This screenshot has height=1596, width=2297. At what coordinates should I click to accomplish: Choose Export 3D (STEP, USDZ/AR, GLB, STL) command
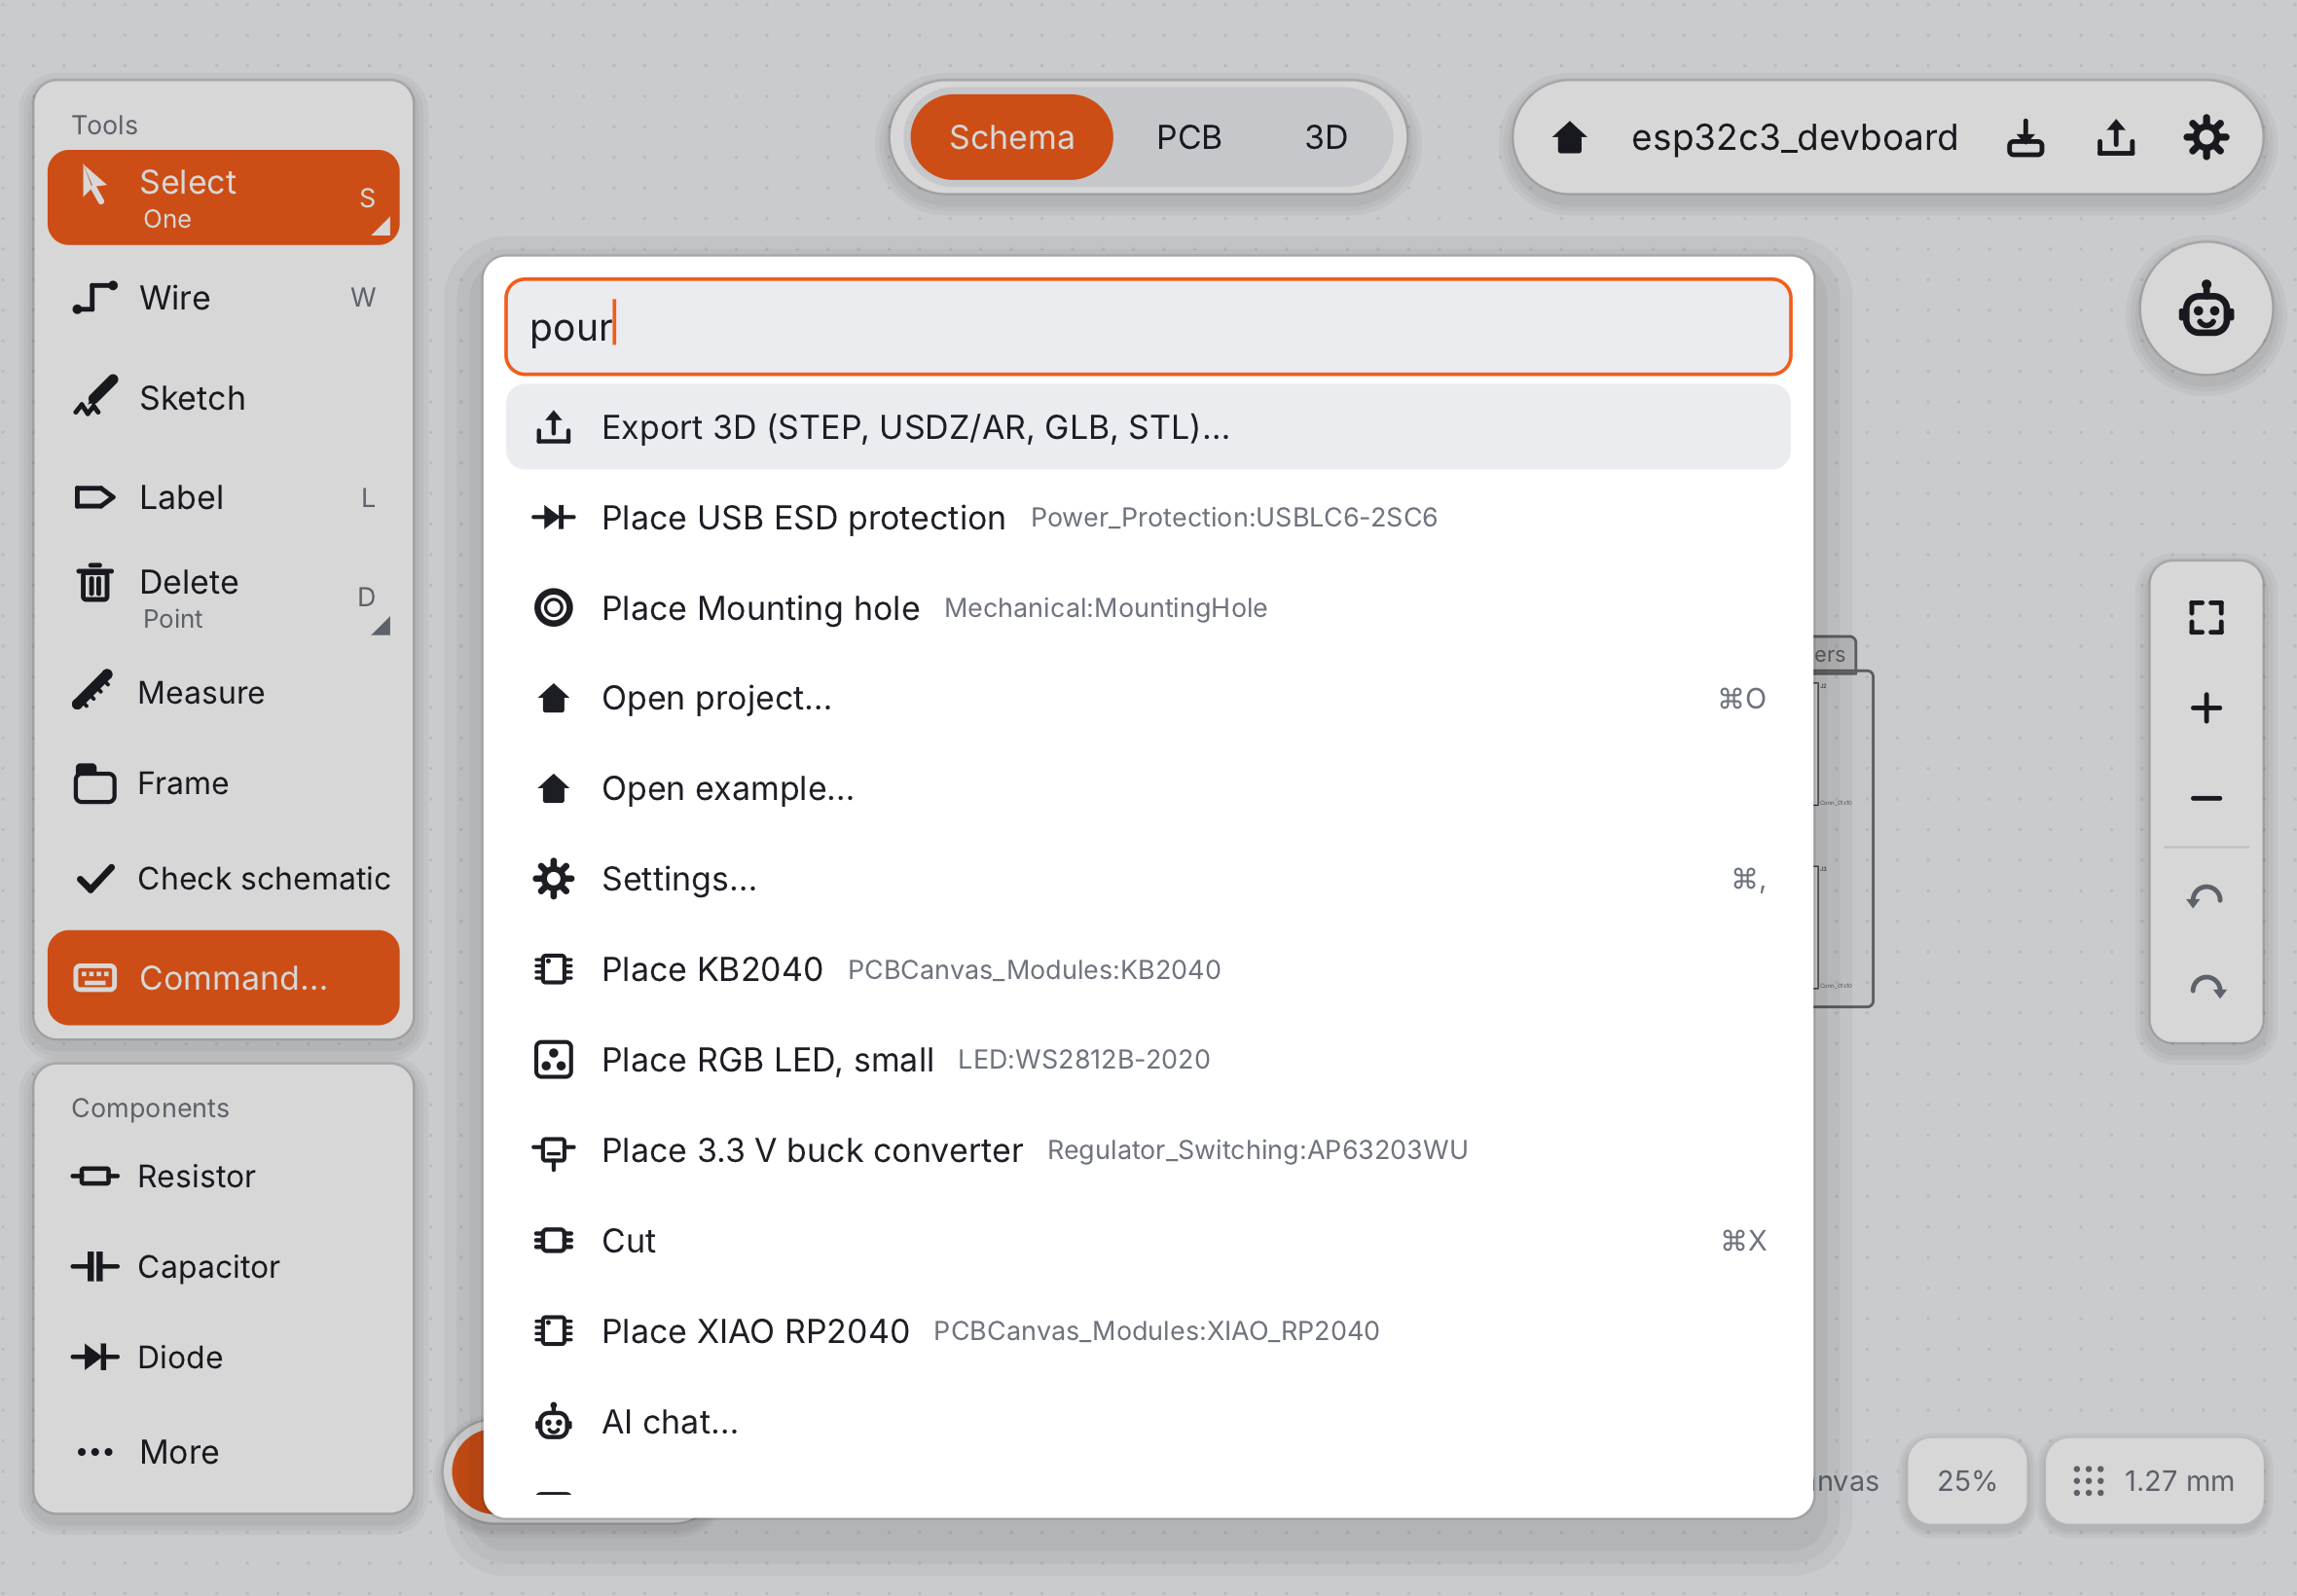pos(1148,427)
